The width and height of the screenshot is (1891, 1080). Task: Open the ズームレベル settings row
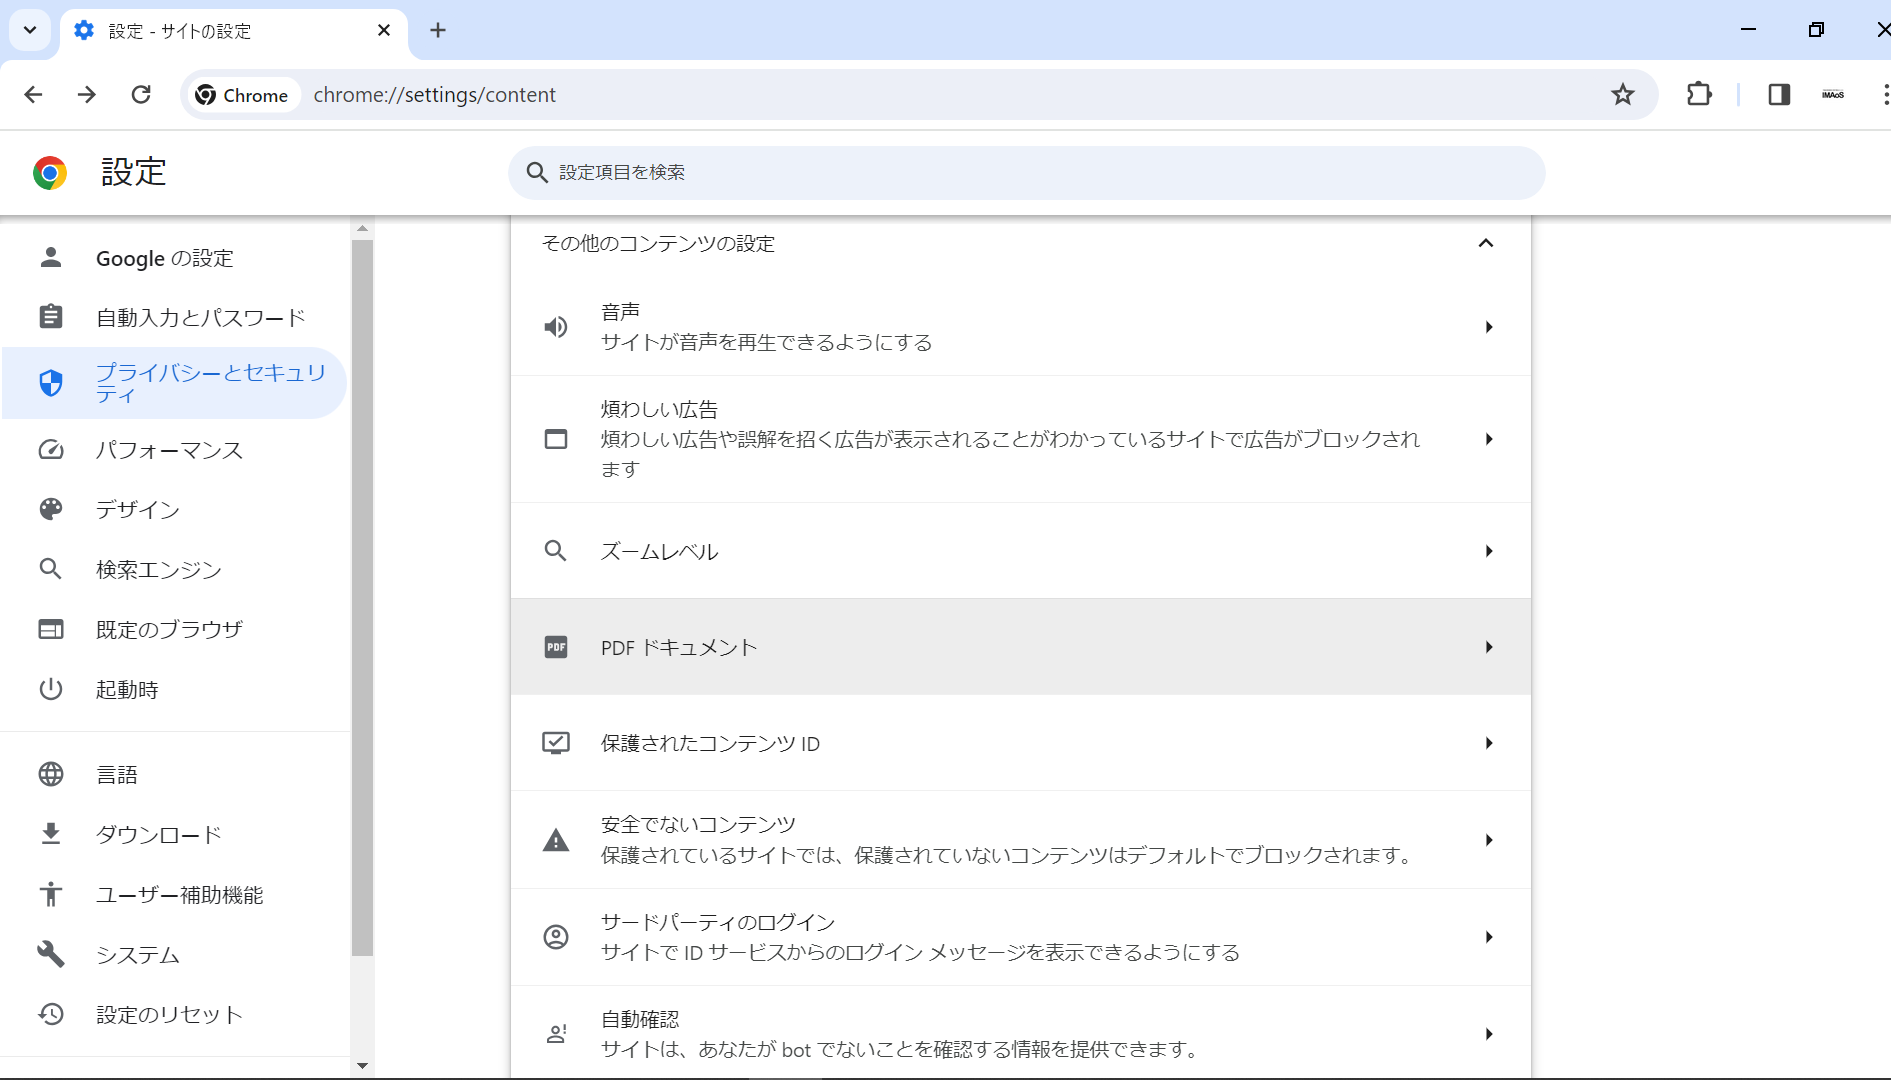[1020, 551]
